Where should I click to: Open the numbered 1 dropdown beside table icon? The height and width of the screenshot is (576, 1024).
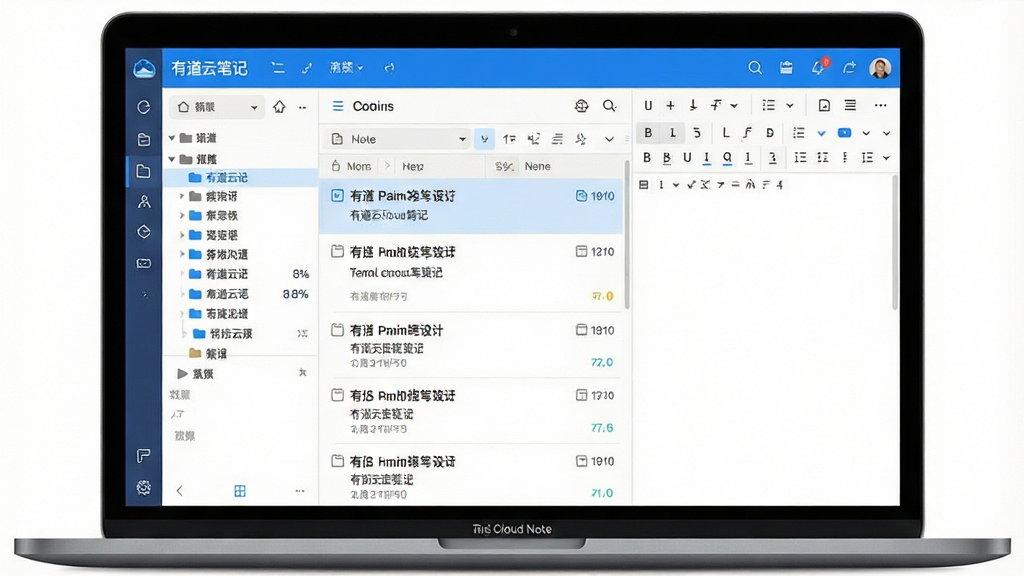(x=667, y=185)
